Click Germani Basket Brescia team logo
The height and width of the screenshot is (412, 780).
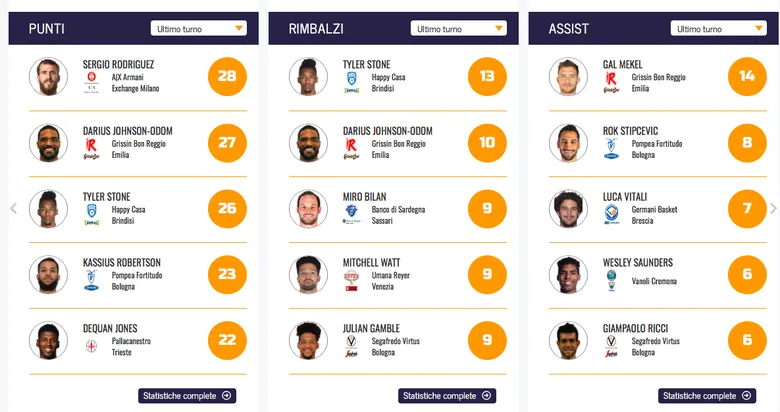point(612,214)
